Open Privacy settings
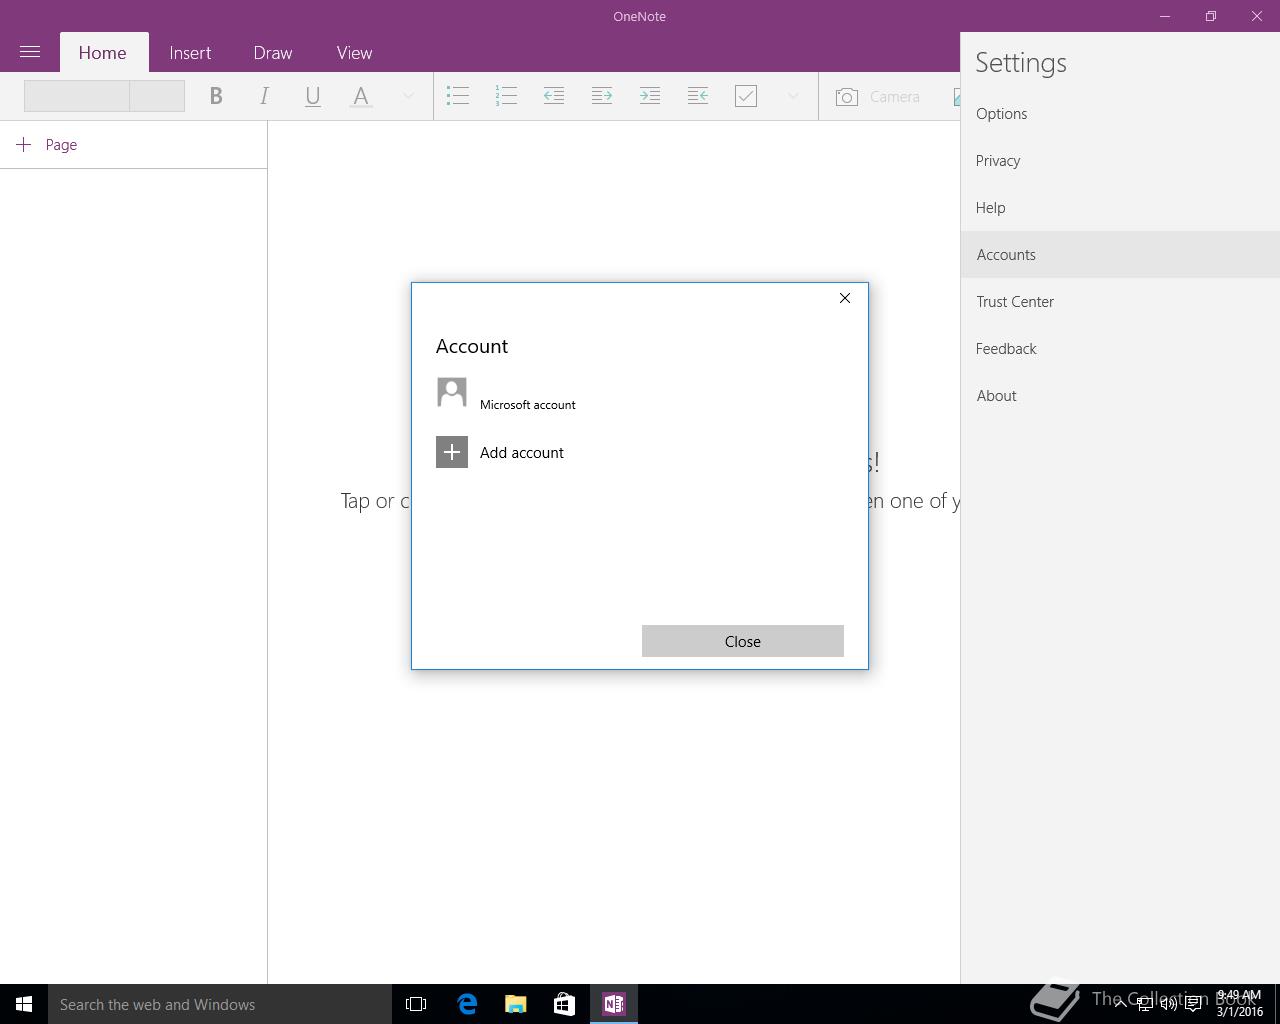 coord(1120,161)
